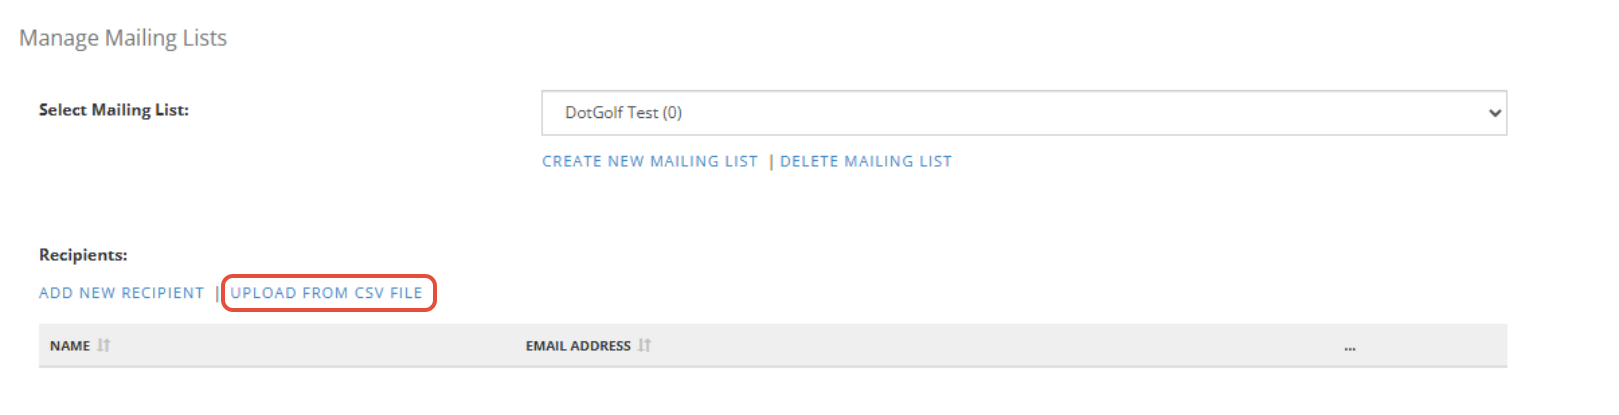Click the pipe divider before Delete Mailing List
The image size is (1619, 415).
(x=771, y=162)
